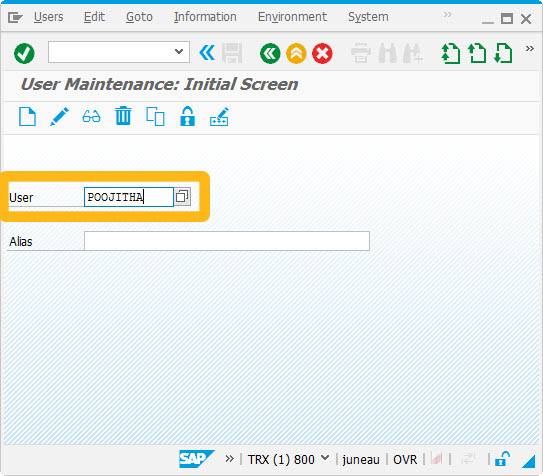543x476 pixels.
Task: Click the SAP logo in status bar
Action: point(196,459)
